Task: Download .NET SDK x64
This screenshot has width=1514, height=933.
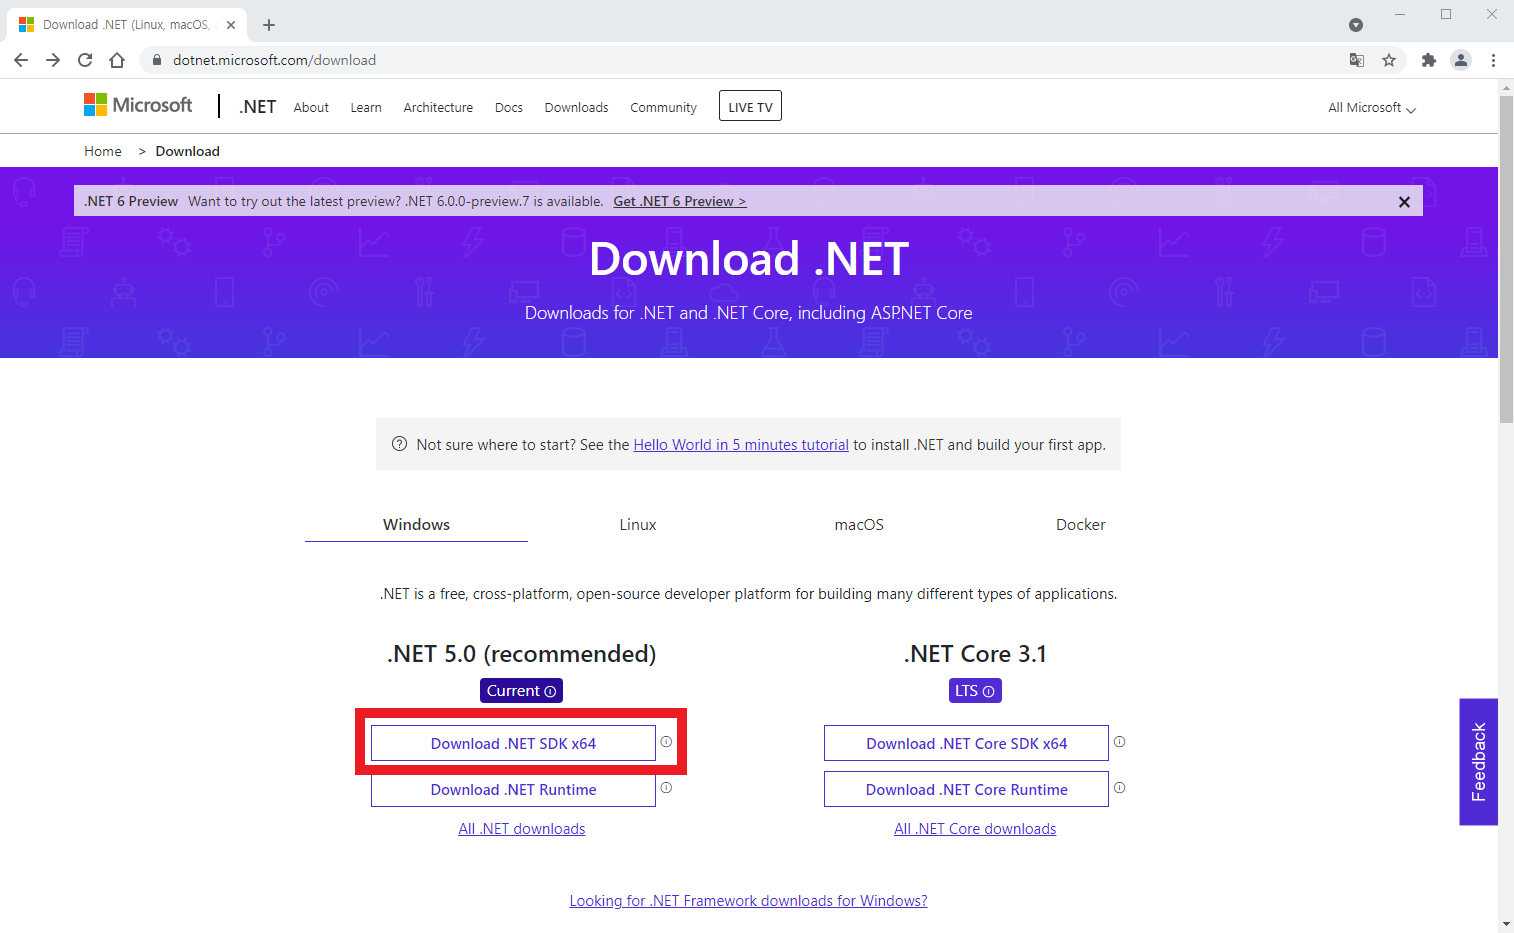Action: [x=513, y=743]
